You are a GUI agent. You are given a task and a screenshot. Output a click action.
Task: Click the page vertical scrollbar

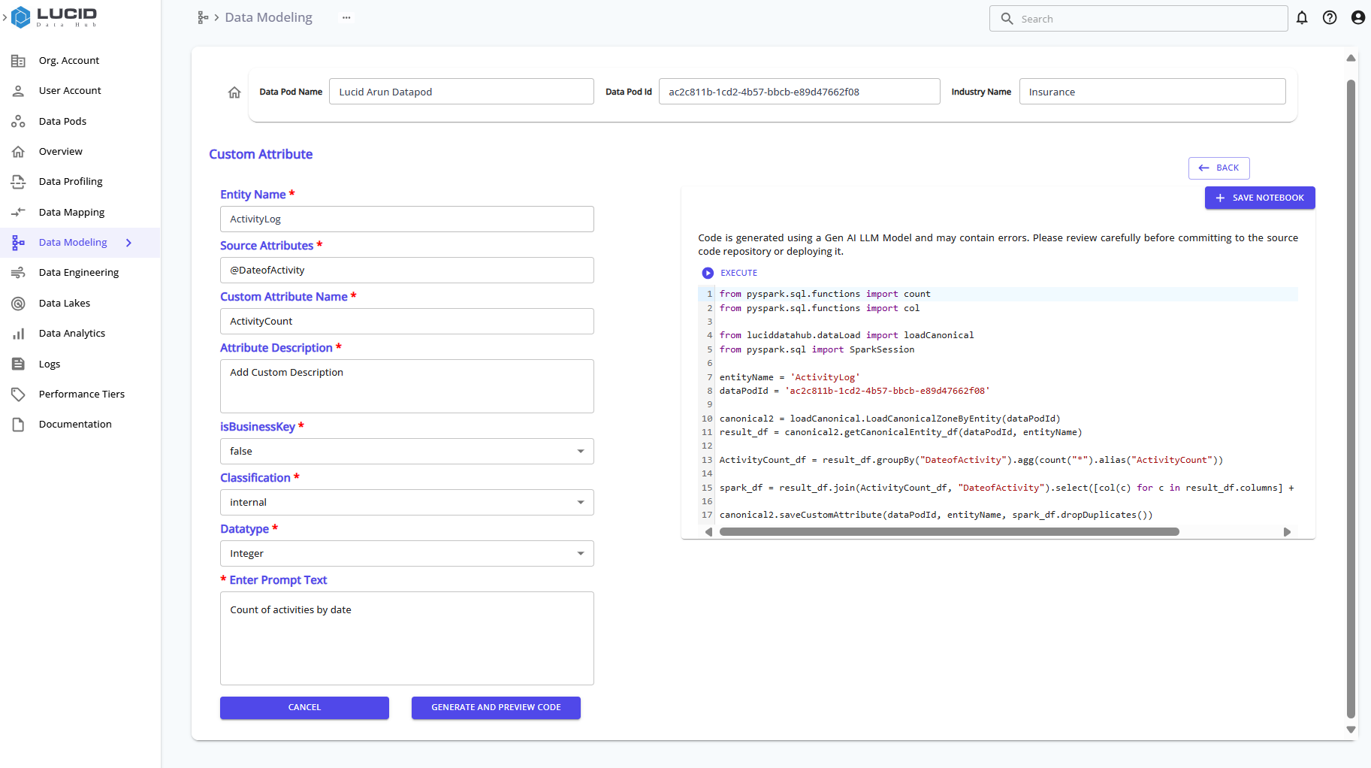1351,398
